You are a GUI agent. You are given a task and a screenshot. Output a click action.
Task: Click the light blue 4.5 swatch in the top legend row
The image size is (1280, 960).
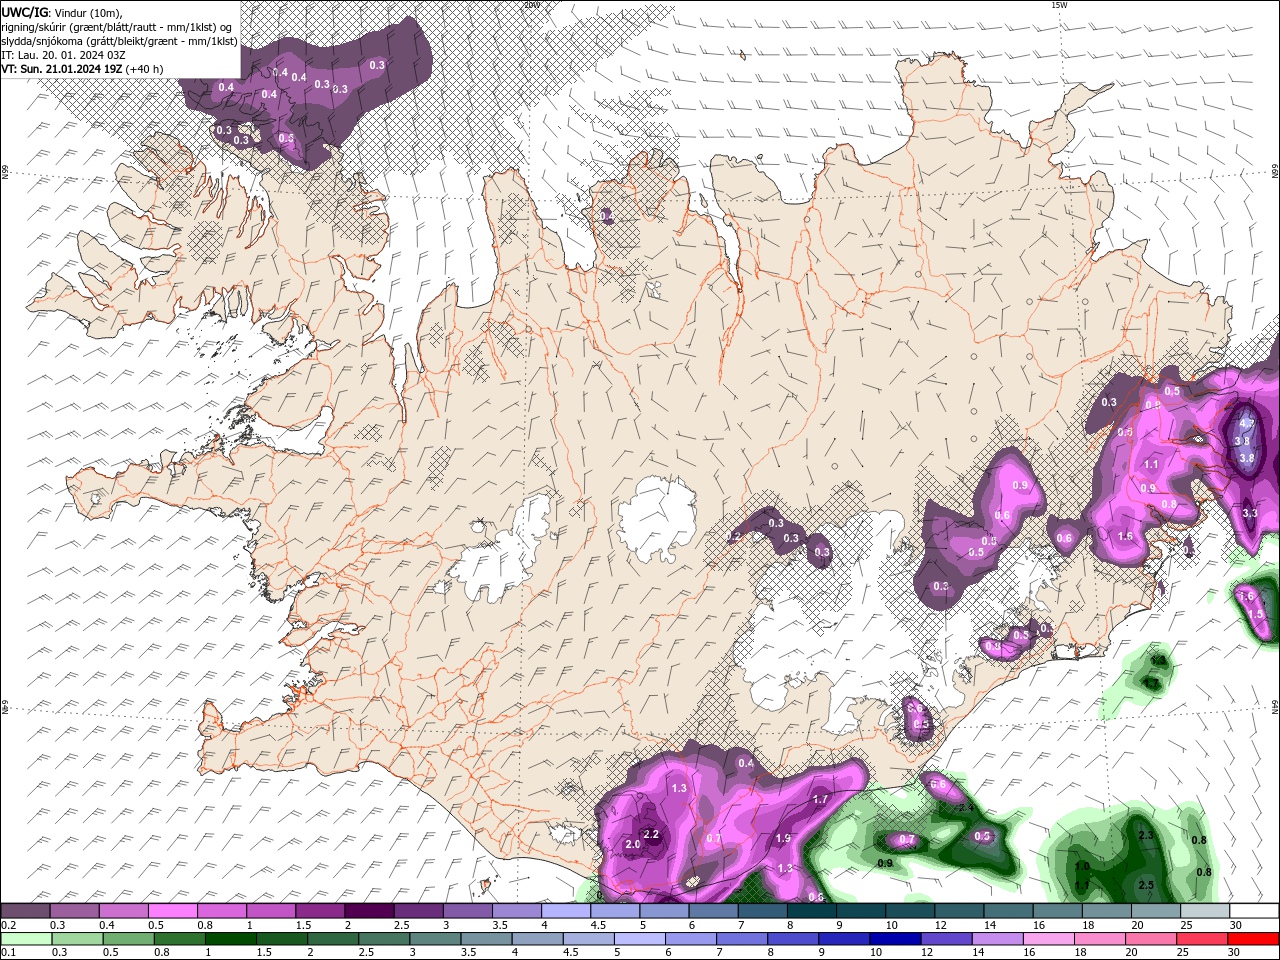tap(615, 911)
